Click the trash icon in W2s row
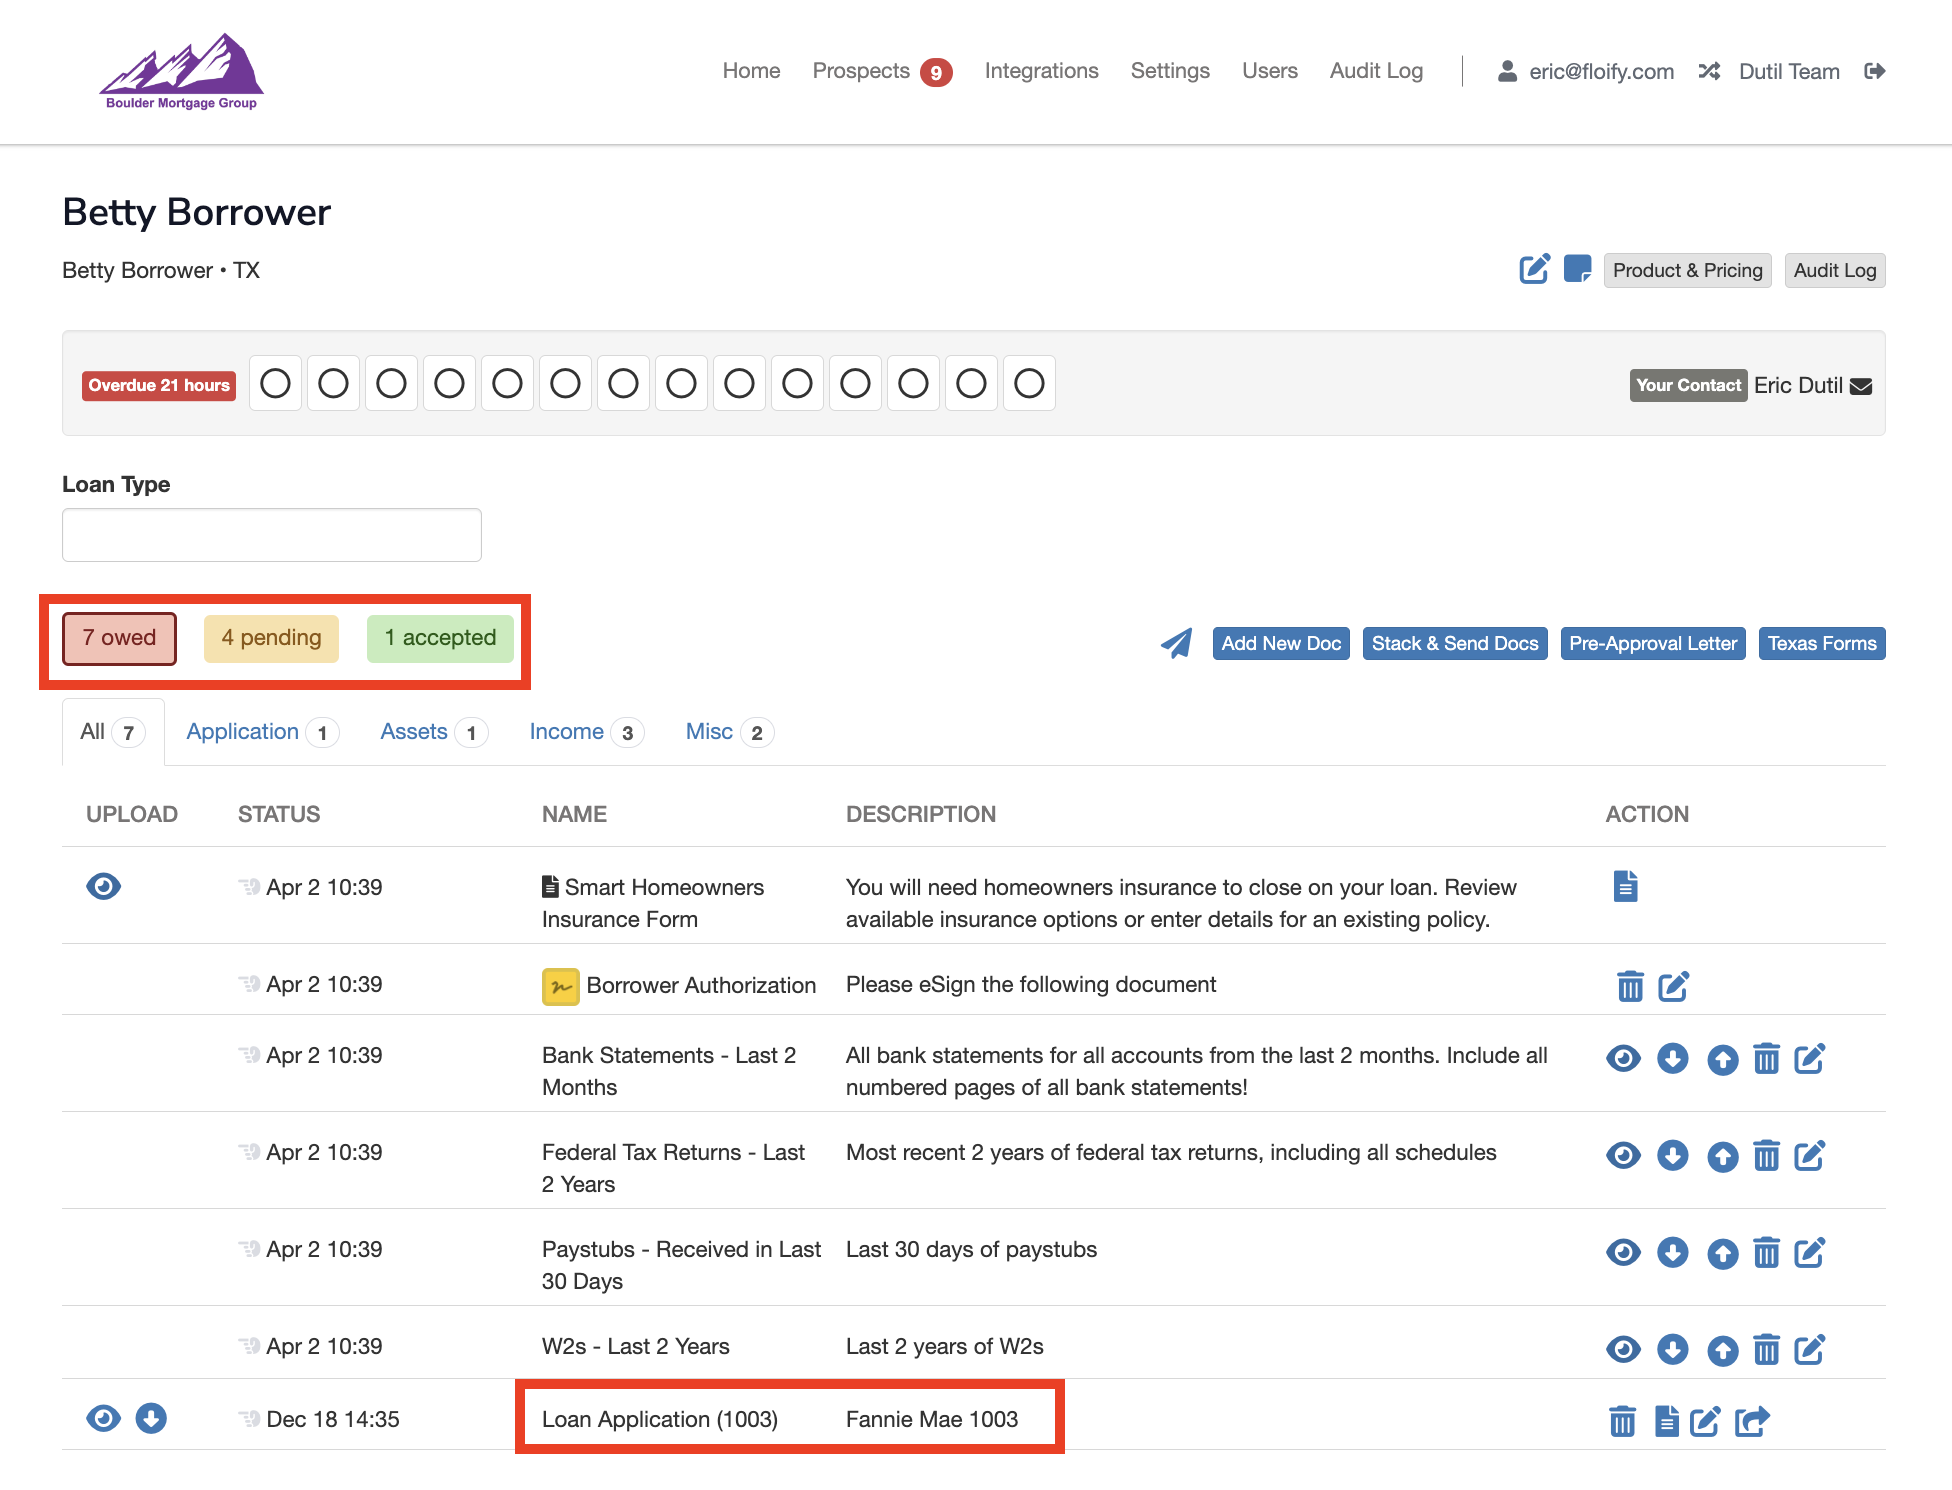The width and height of the screenshot is (1952, 1490). 1767,1350
